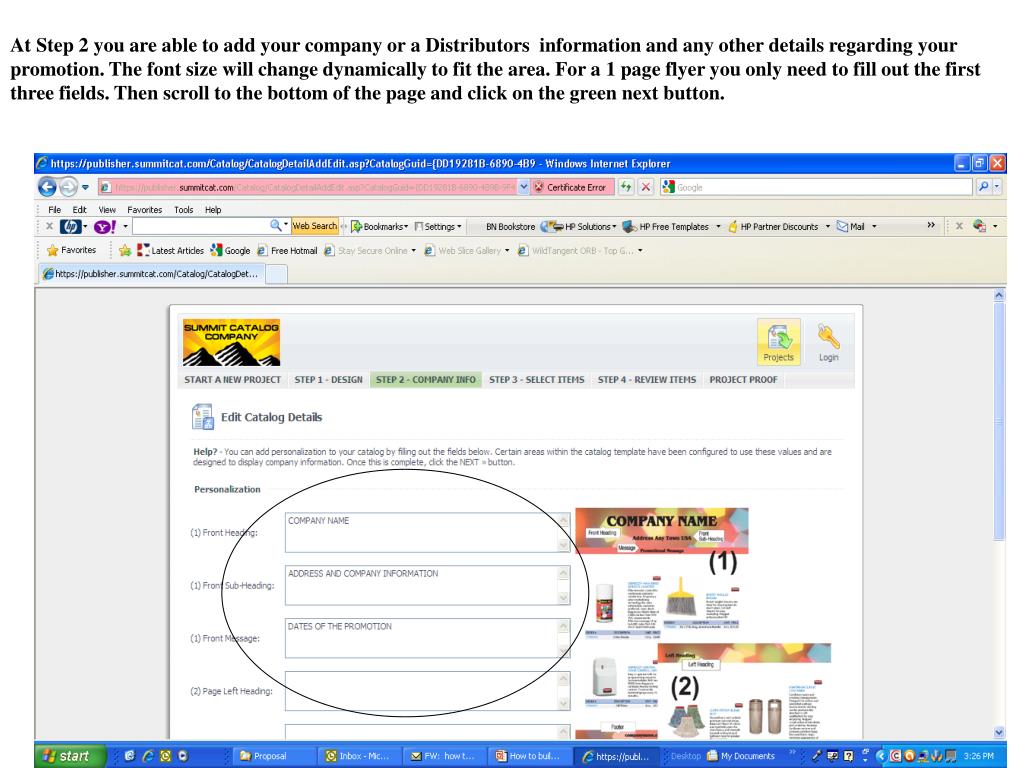Go to Step 4 - Review Items tab
Viewport: 1024px width, 768px height.
click(647, 379)
